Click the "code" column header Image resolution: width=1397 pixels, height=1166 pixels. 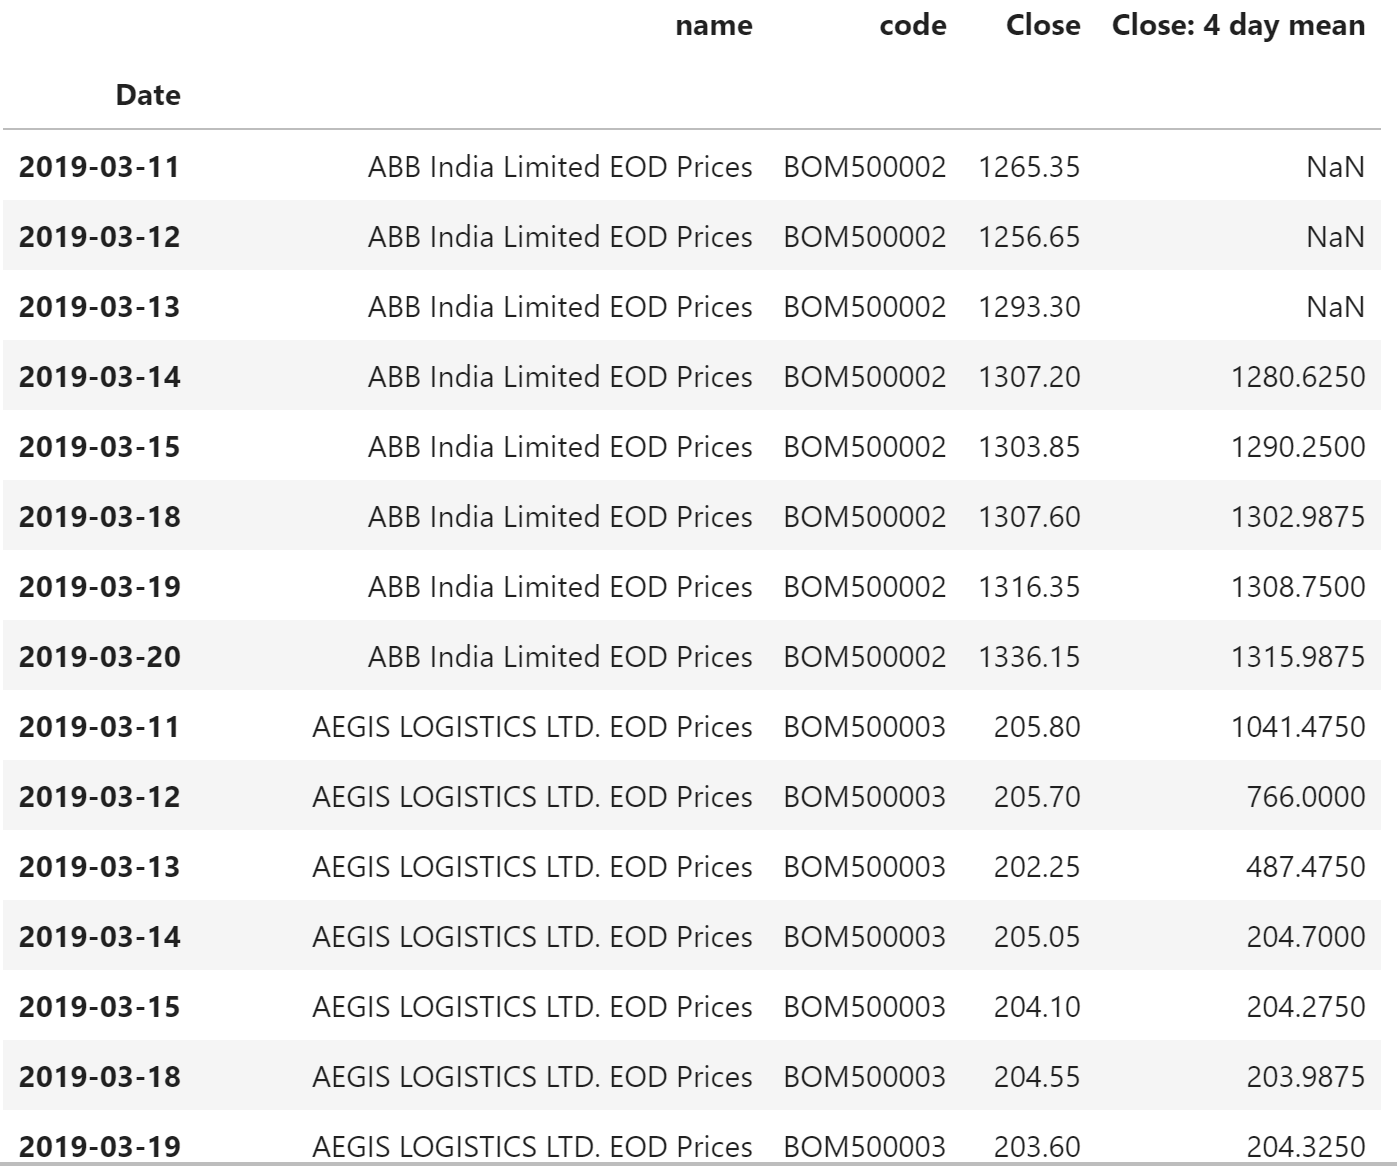[912, 26]
